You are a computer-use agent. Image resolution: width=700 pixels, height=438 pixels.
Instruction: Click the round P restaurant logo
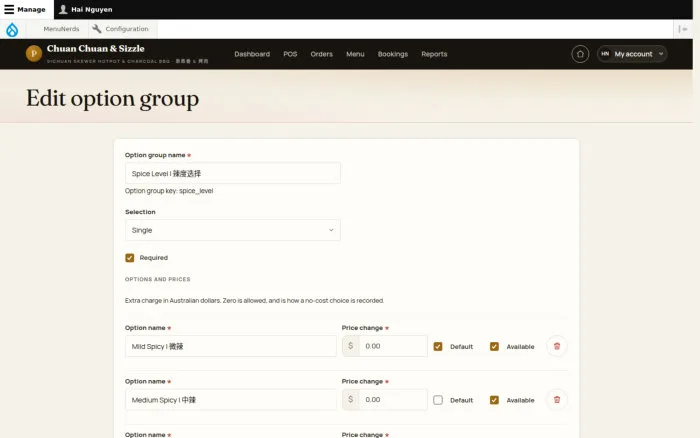pyautogui.click(x=34, y=54)
